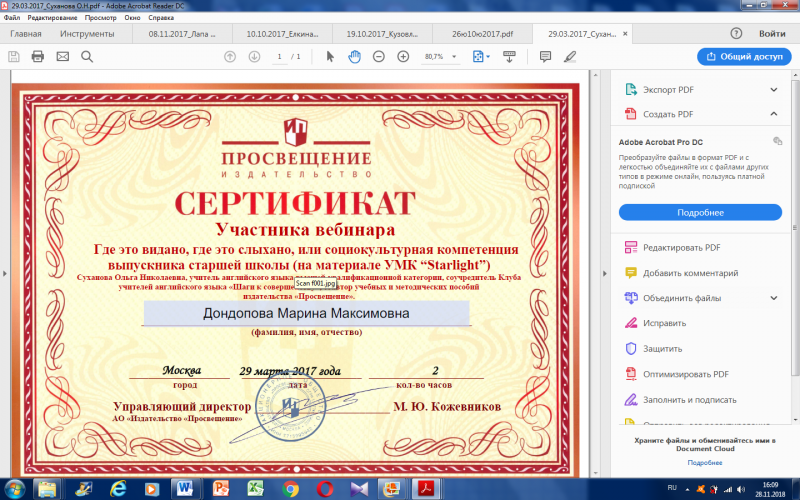The width and height of the screenshot is (800, 500).
Task: Choose the Selection arrow tool
Action: [x=330, y=57]
